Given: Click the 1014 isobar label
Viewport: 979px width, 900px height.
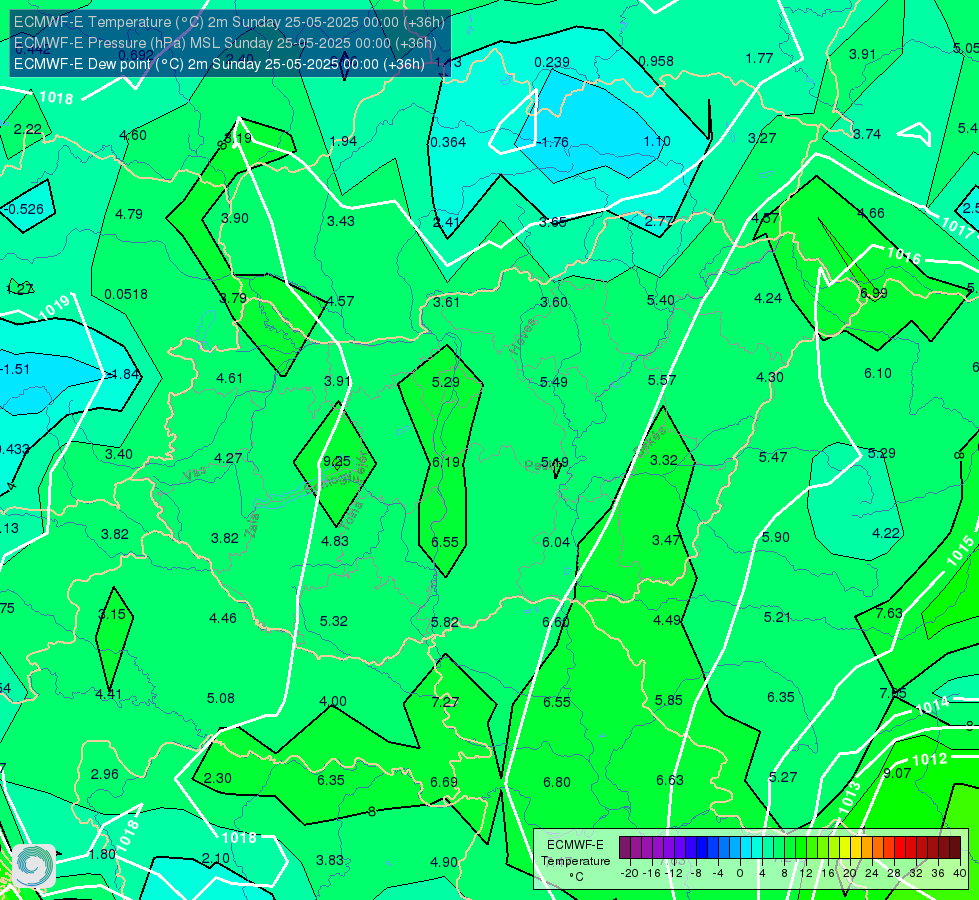Looking at the screenshot, I should click(x=933, y=706).
